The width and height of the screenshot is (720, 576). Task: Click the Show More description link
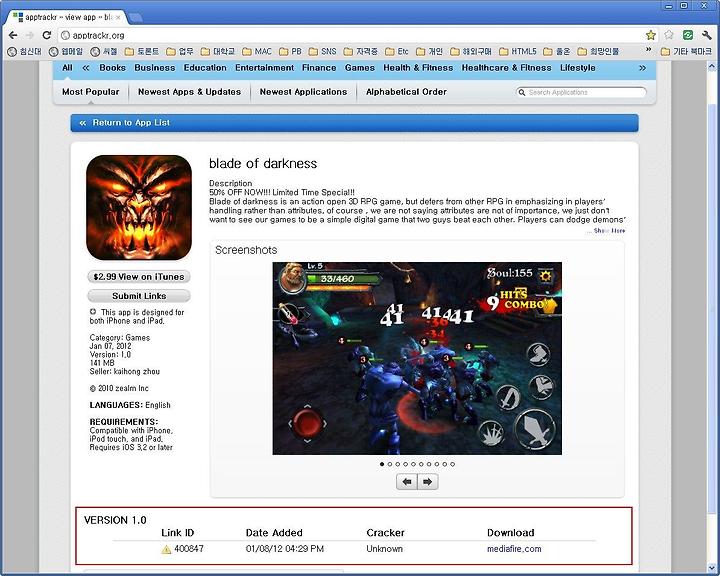click(609, 231)
